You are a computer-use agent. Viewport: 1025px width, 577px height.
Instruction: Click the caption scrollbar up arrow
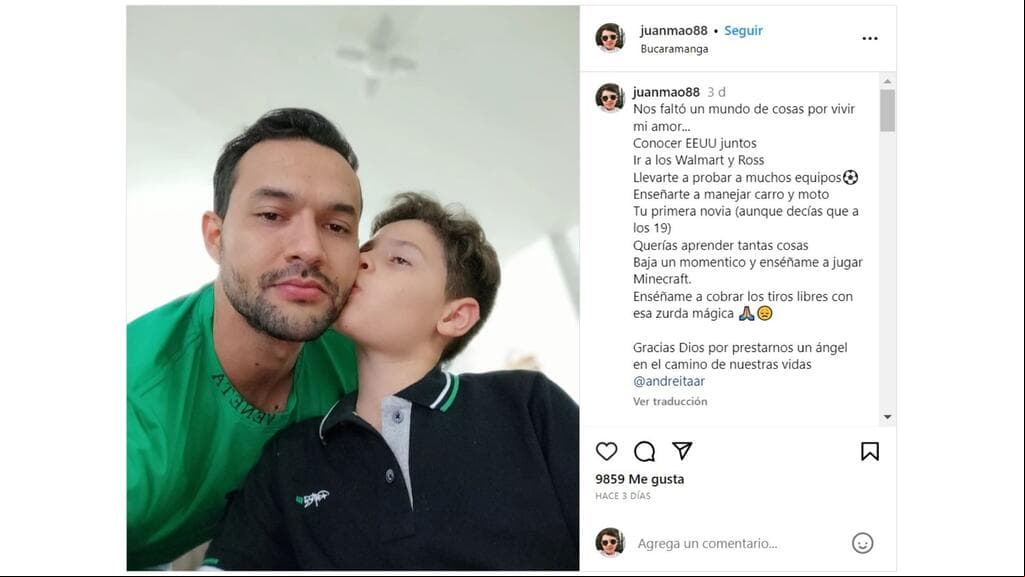point(887,81)
